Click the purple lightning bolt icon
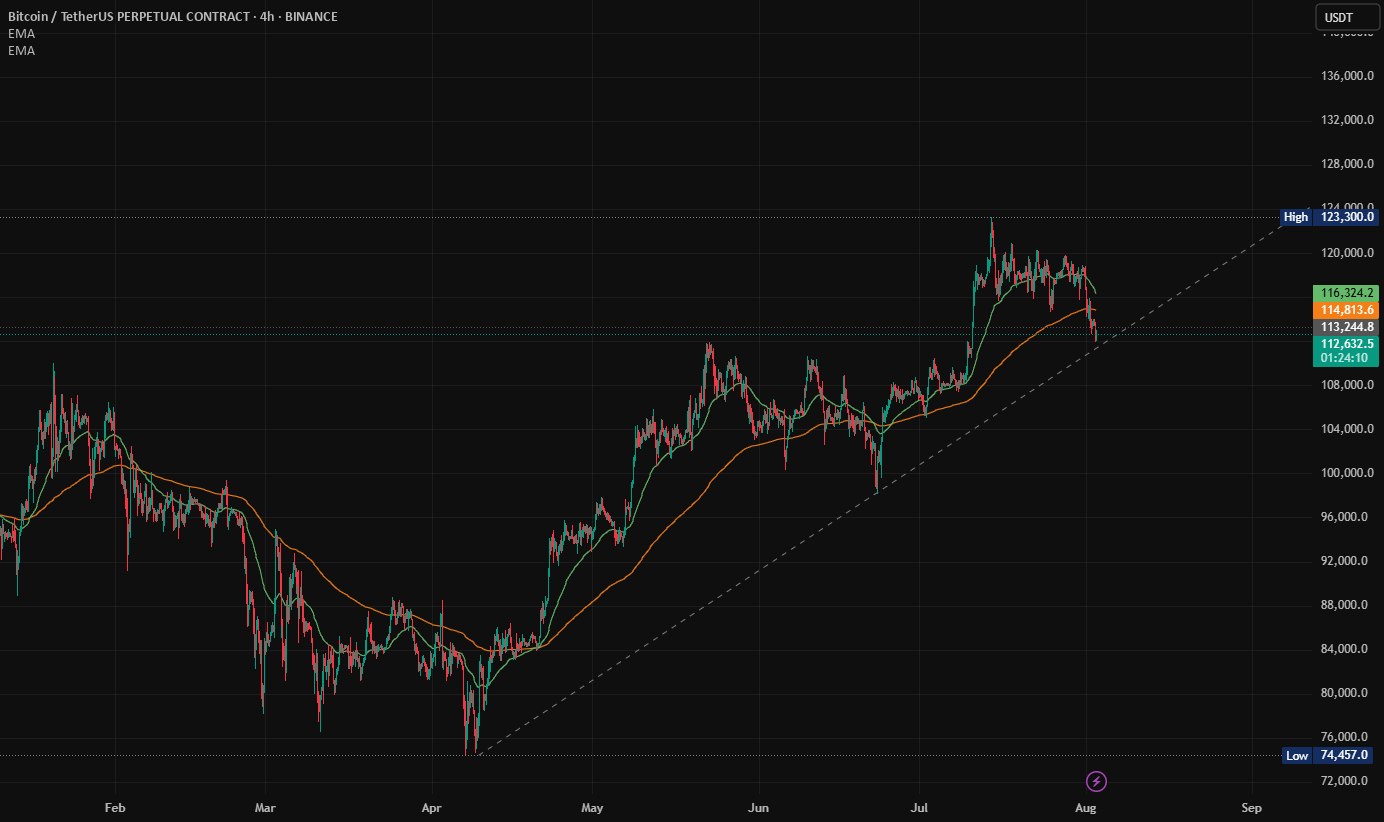 click(1097, 781)
